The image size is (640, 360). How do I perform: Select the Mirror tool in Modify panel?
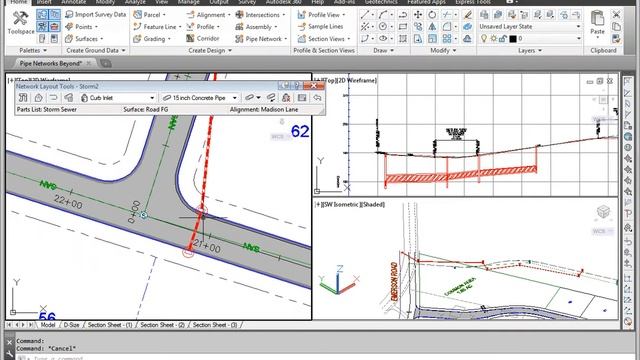click(432, 27)
